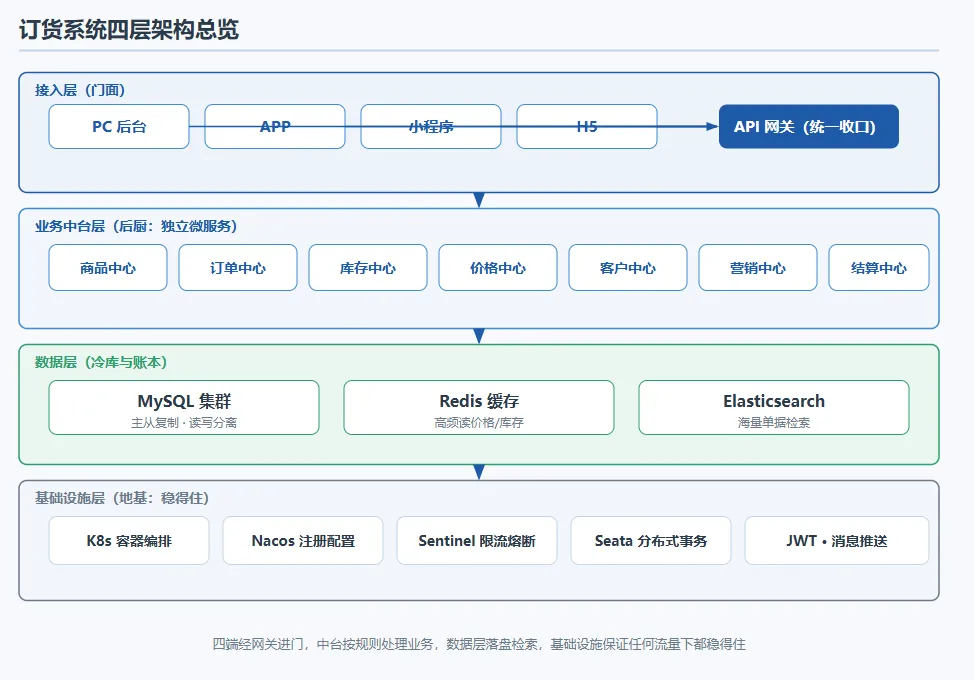Click the title 订货系统四层架构总览
The image size is (974, 680).
click(129, 29)
